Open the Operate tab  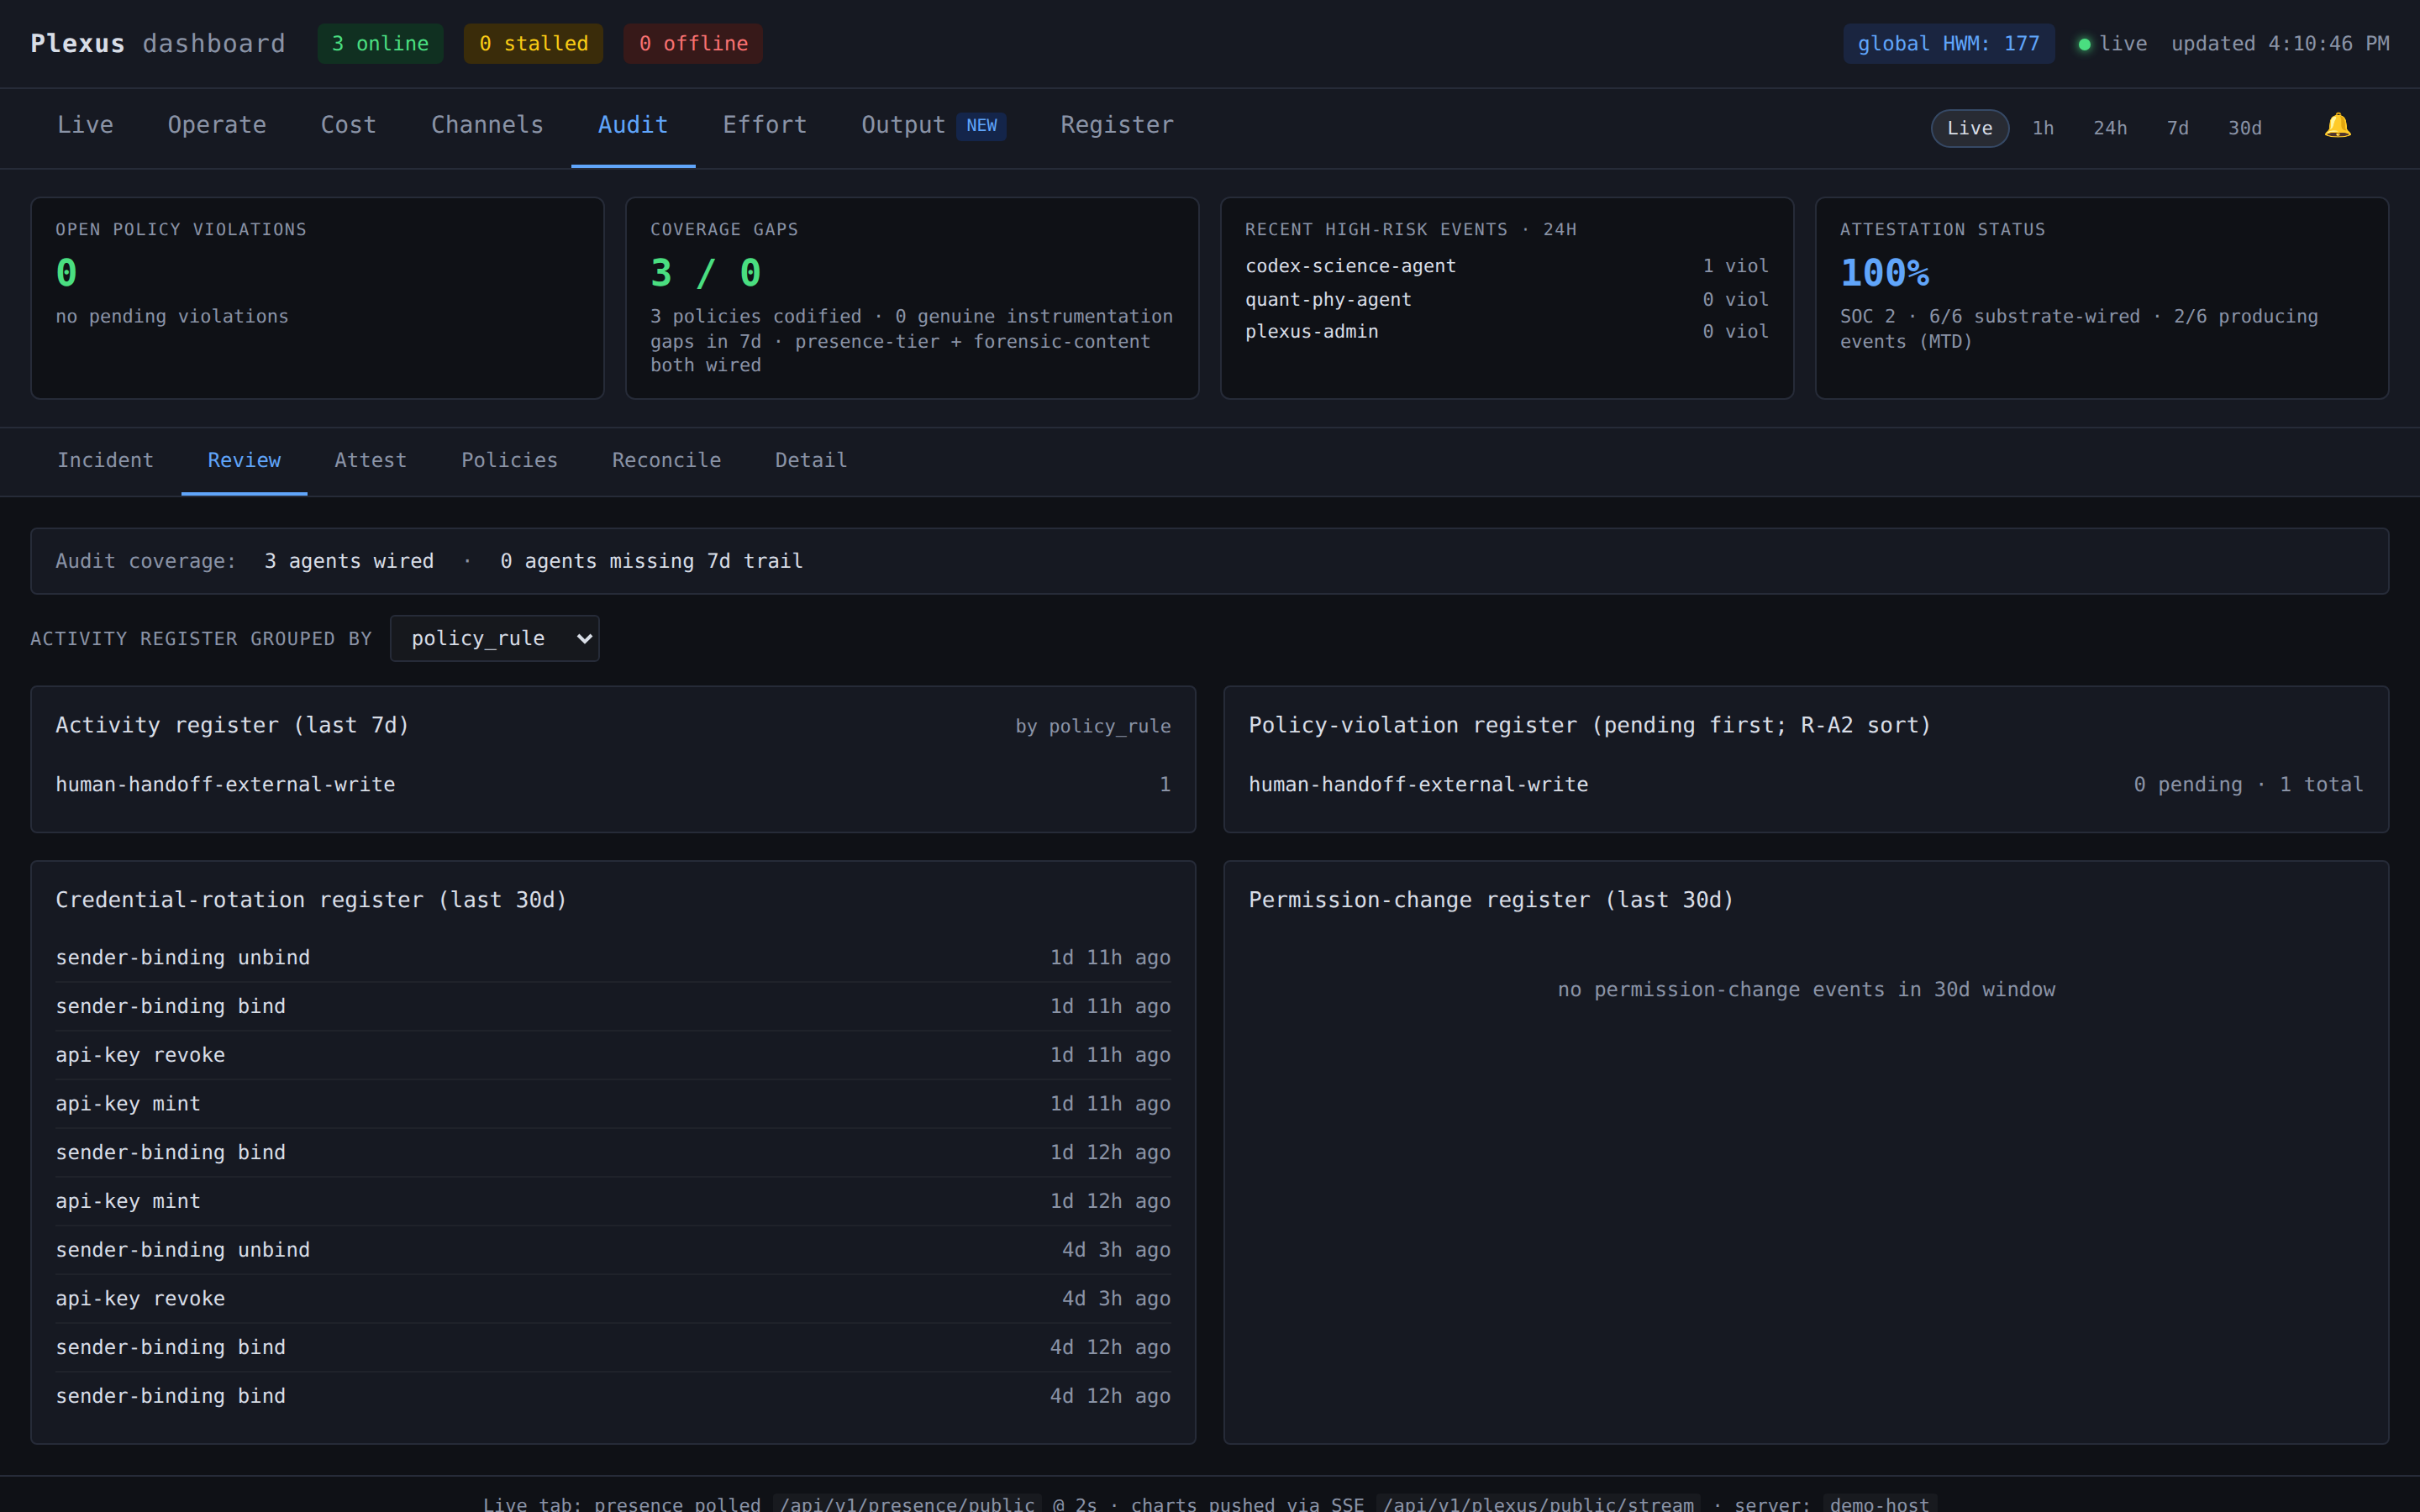click(x=217, y=125)
